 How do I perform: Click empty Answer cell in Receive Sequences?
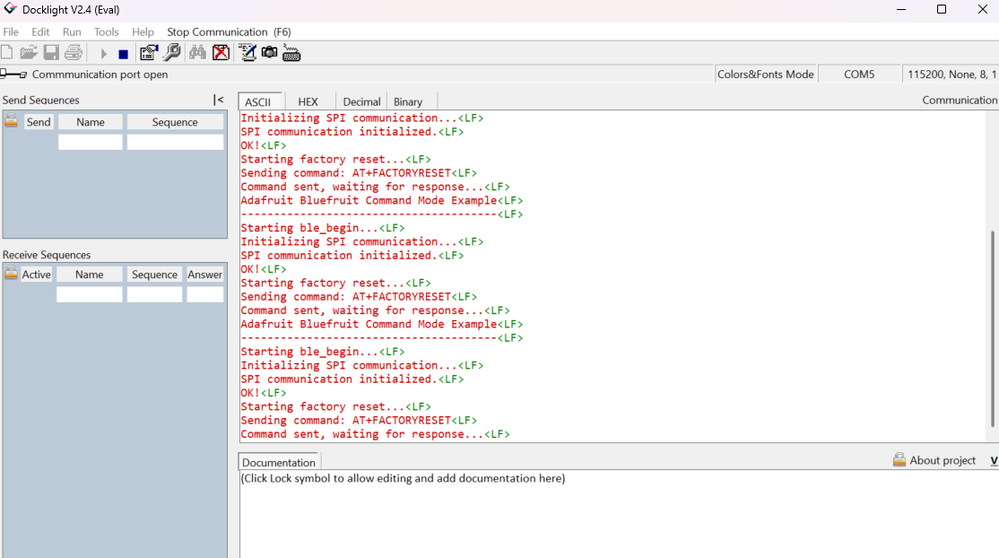(x=205, y=294)
